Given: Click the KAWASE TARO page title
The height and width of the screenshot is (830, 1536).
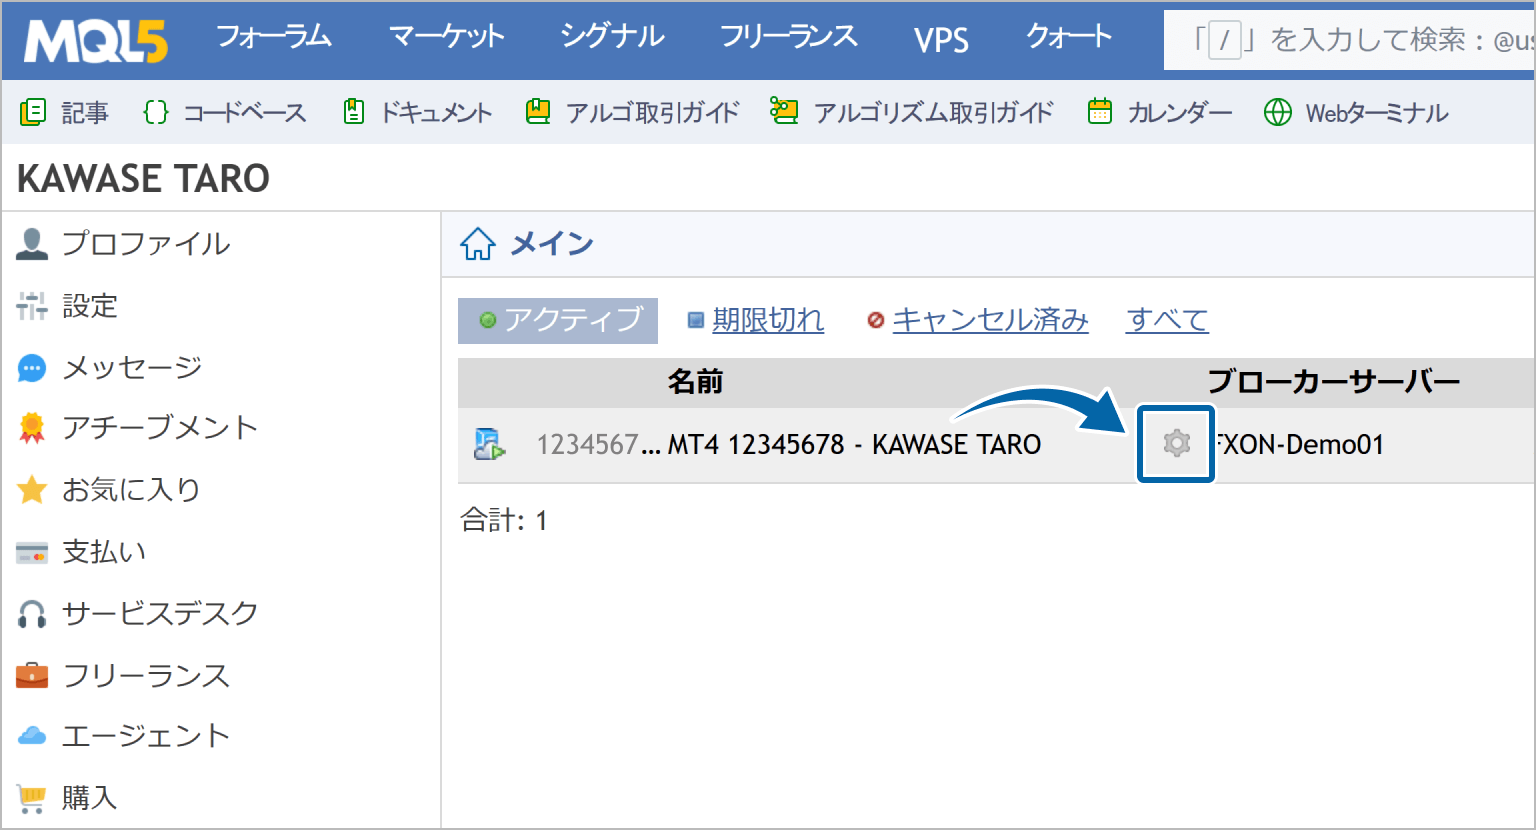Looking at the screenshot, I should [144, 179].
